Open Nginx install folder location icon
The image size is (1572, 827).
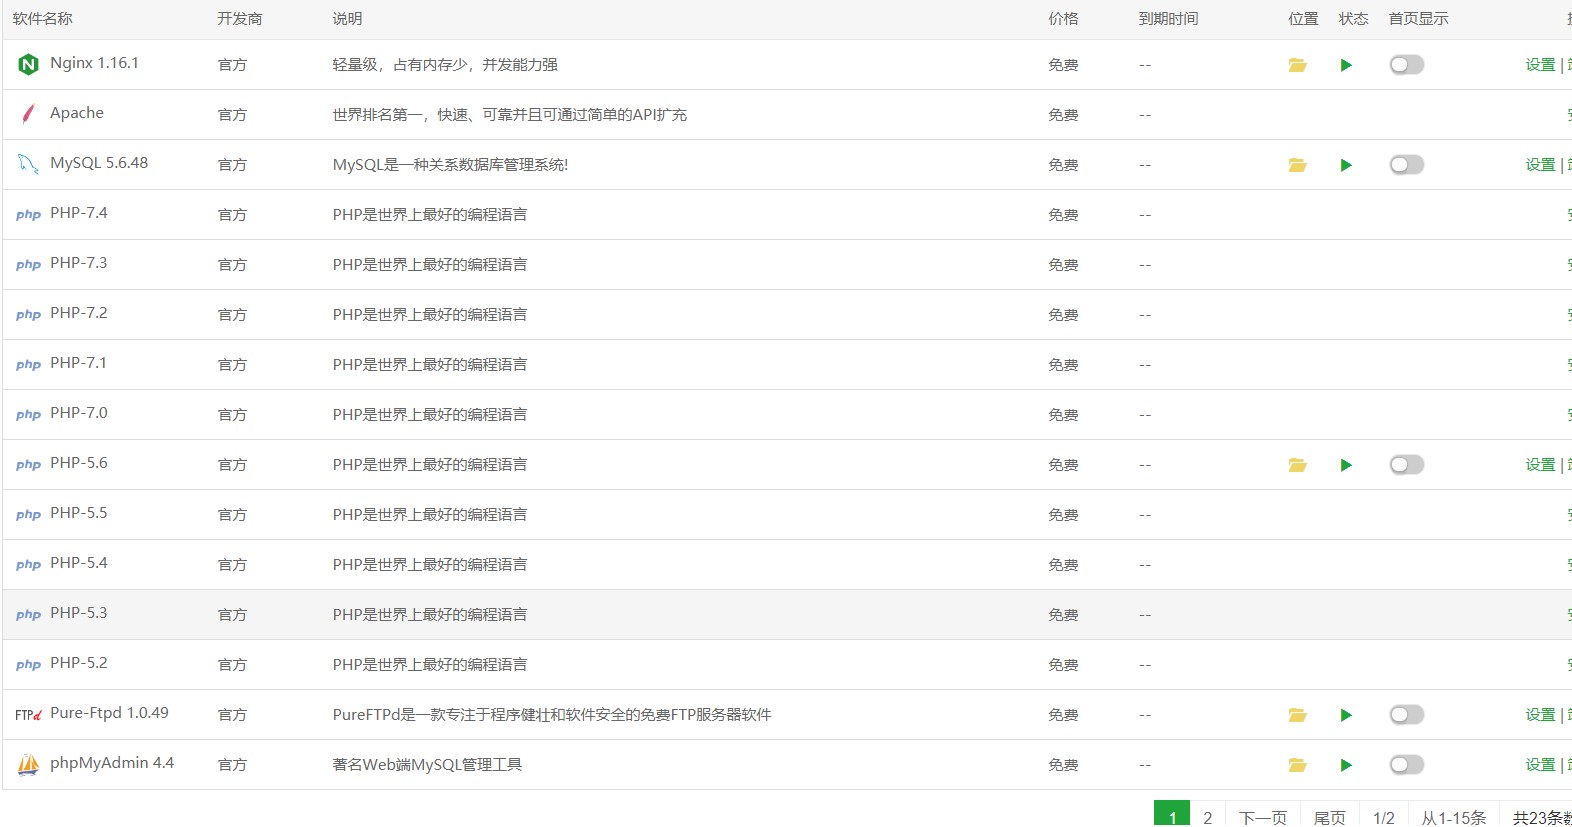(1297, 65)
